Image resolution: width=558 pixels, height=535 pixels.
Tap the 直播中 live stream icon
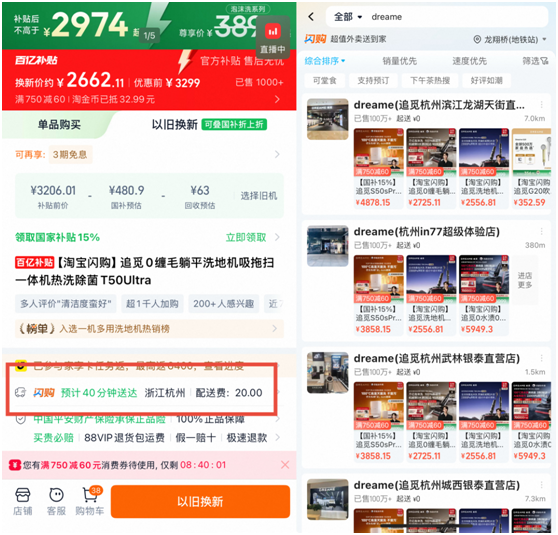coord(273,38)
